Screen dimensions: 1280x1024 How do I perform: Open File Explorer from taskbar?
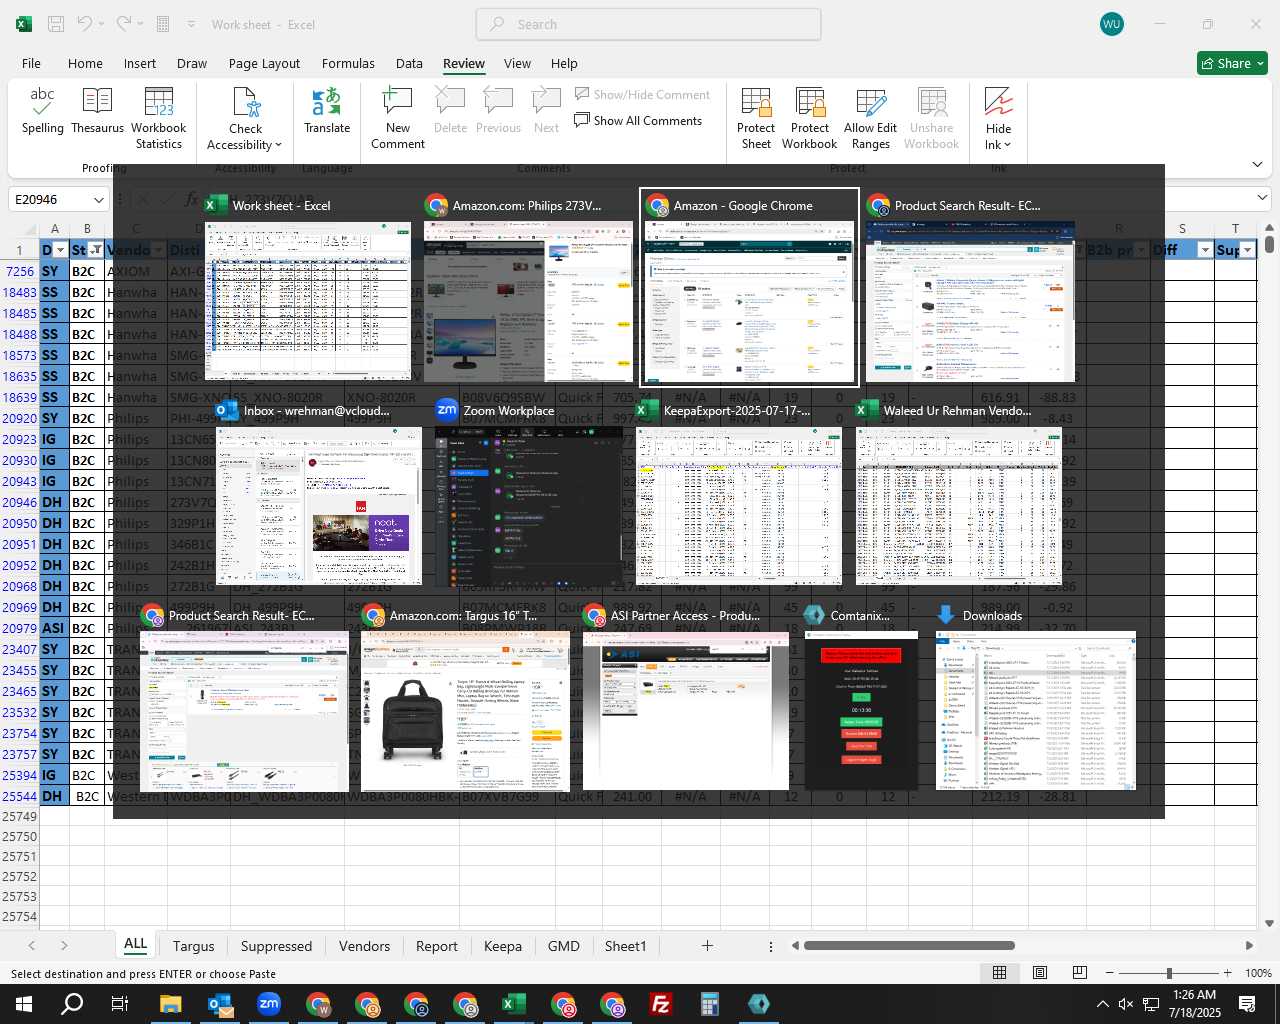pos(170,1004)
